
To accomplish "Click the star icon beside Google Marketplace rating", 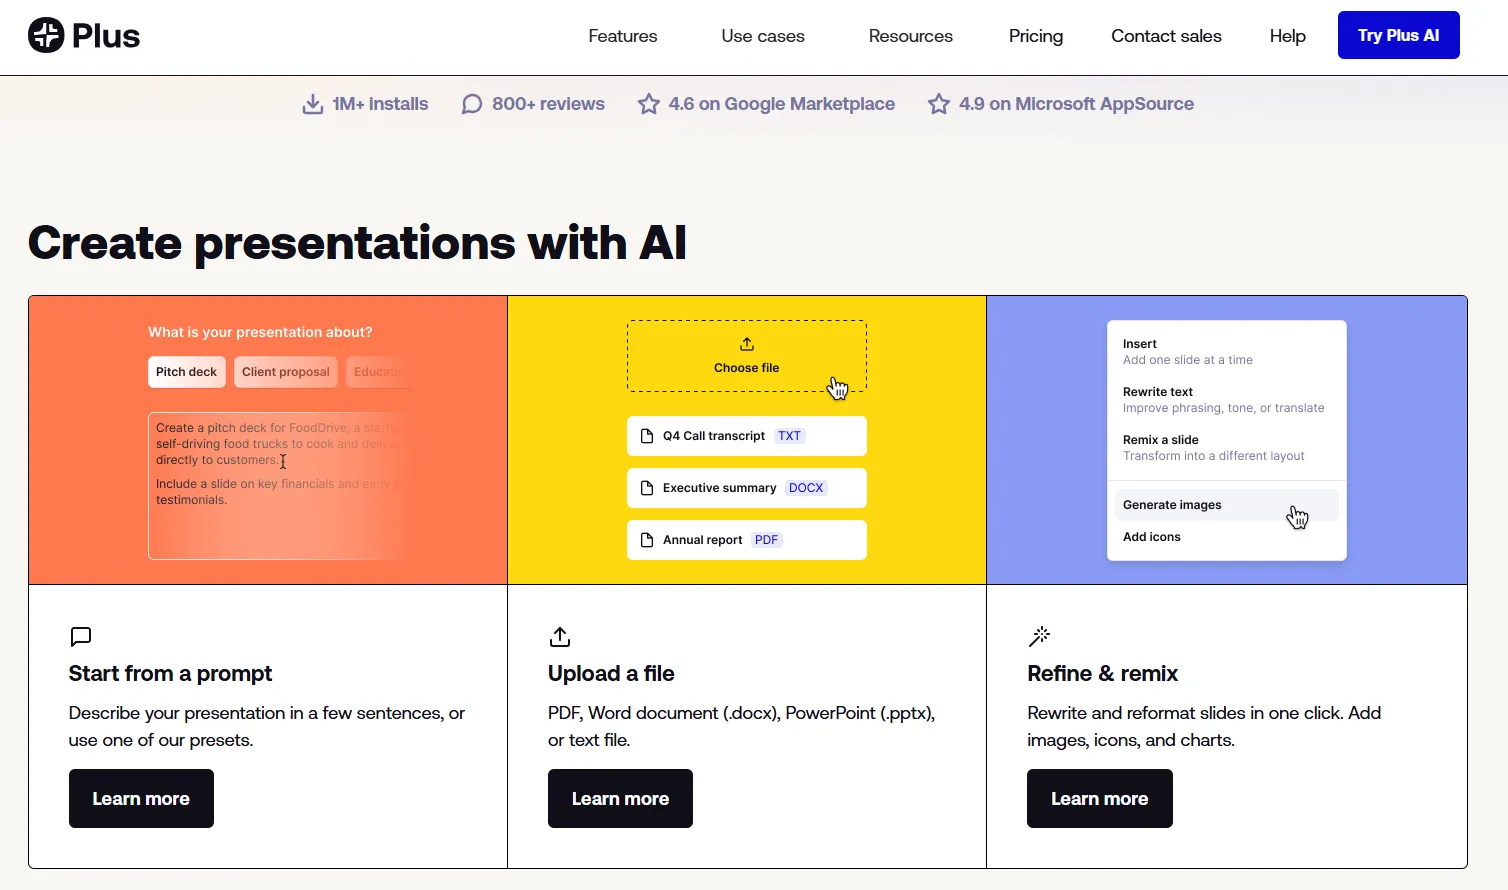I will [x=649, y=104].
